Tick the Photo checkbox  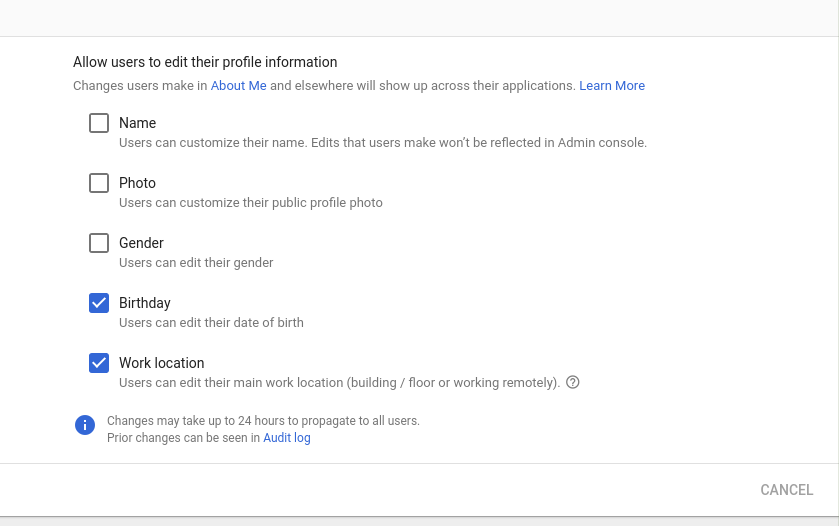coord(99,183)
